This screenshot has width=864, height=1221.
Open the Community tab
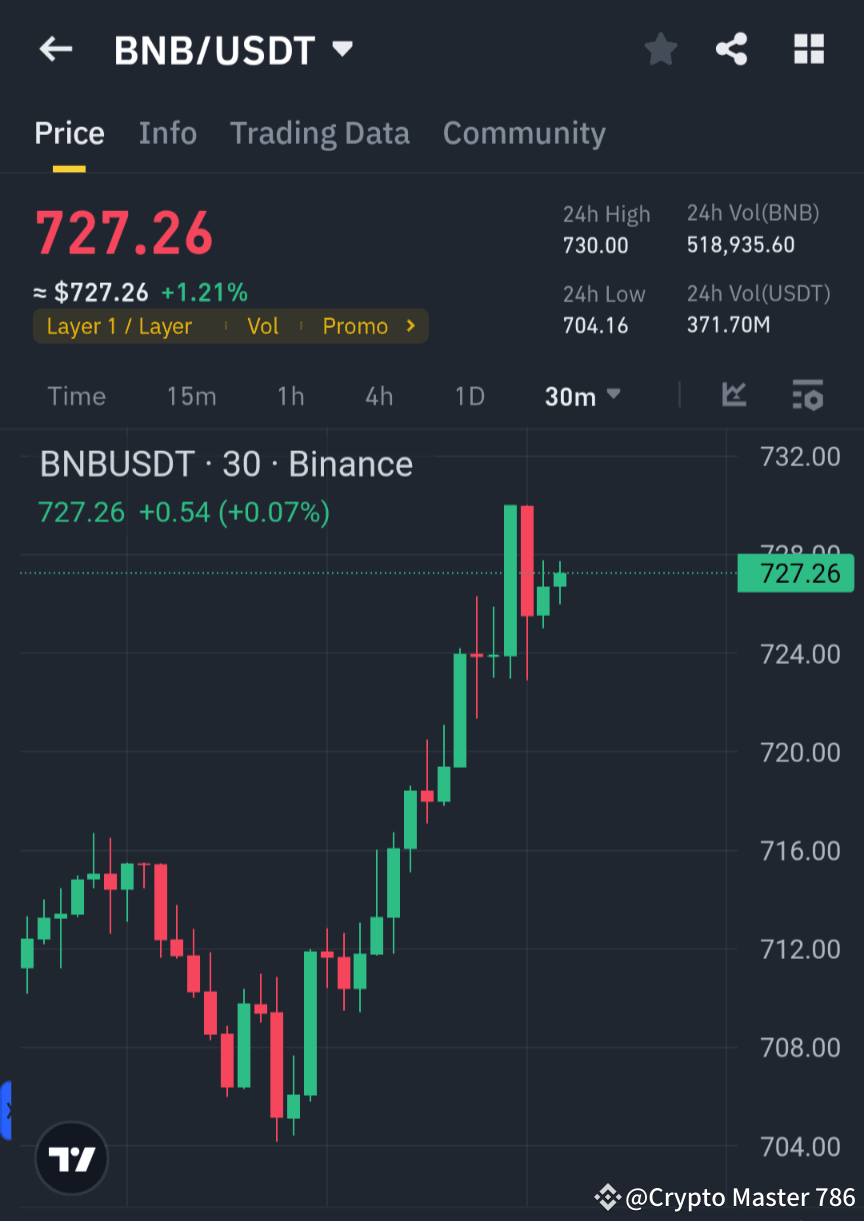(524, 132)
